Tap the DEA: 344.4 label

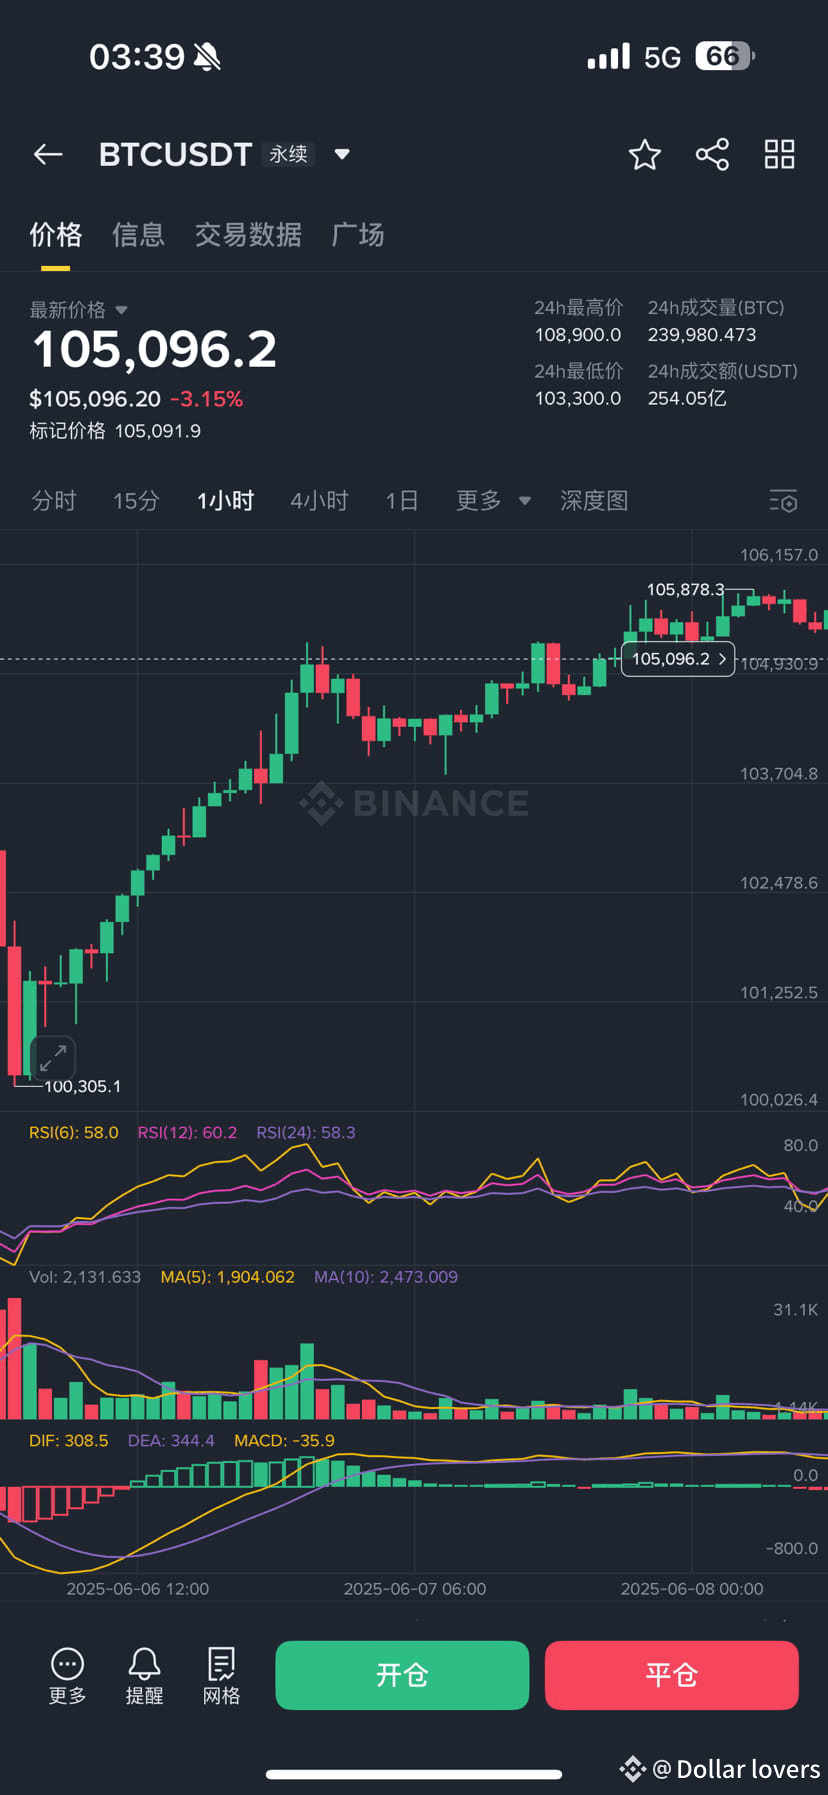click(171, 1441)
